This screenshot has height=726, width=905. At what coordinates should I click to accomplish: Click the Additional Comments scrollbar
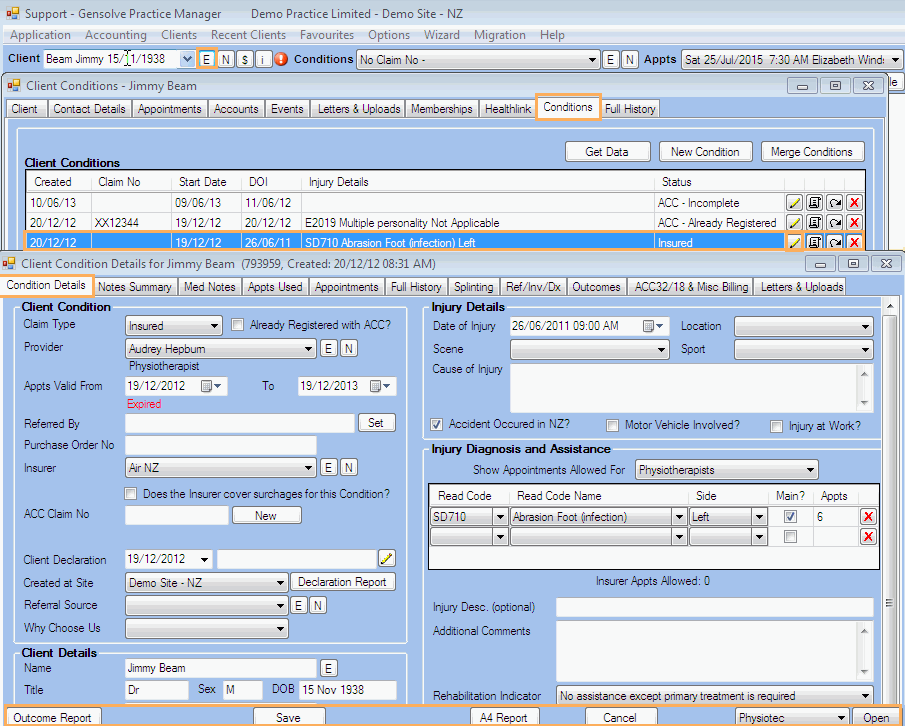pos(864,651)
